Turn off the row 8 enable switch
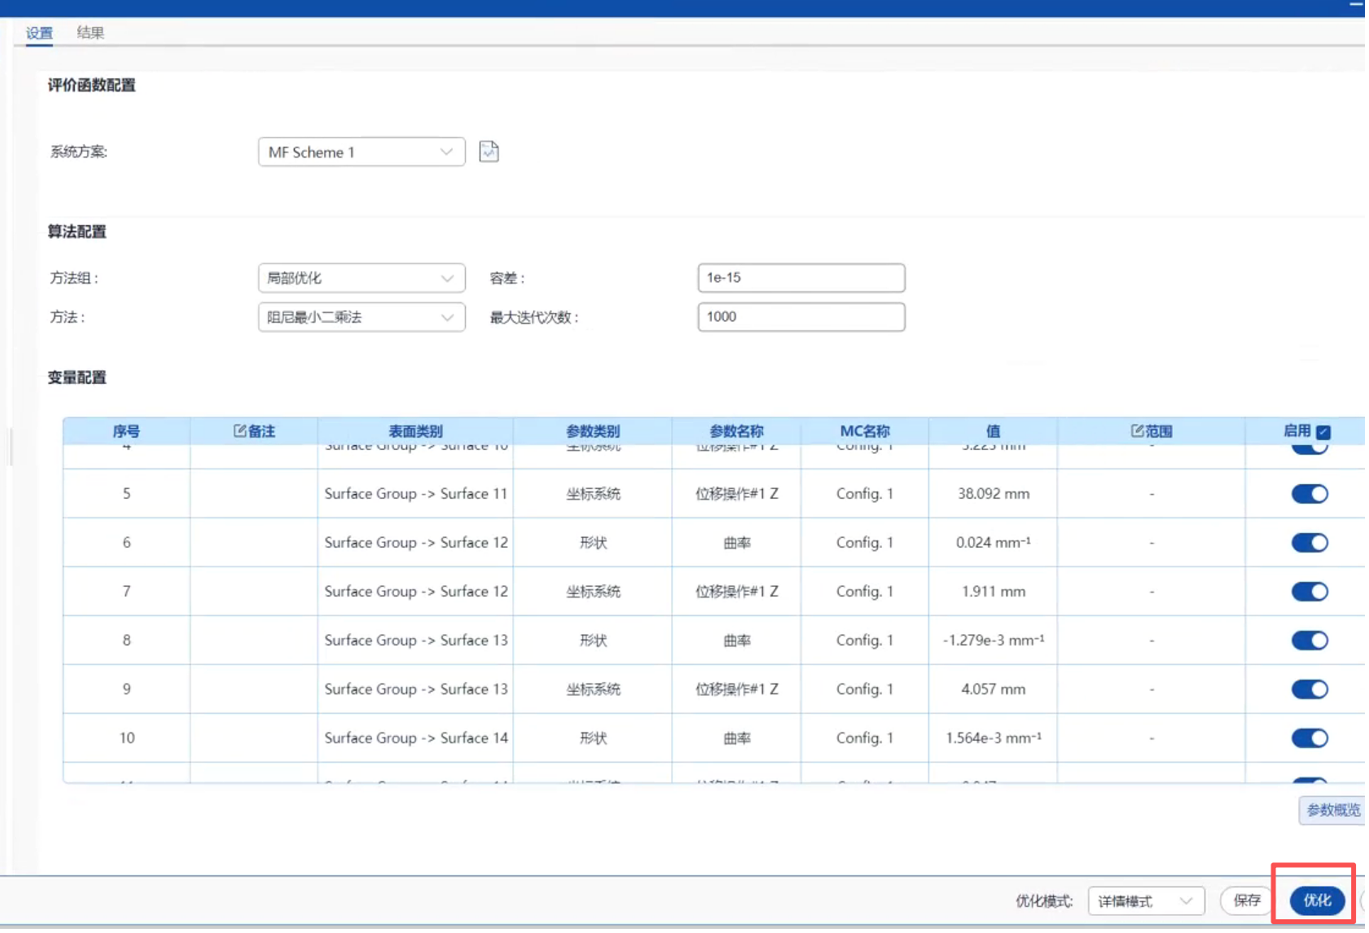 [x=1309, y=641]
